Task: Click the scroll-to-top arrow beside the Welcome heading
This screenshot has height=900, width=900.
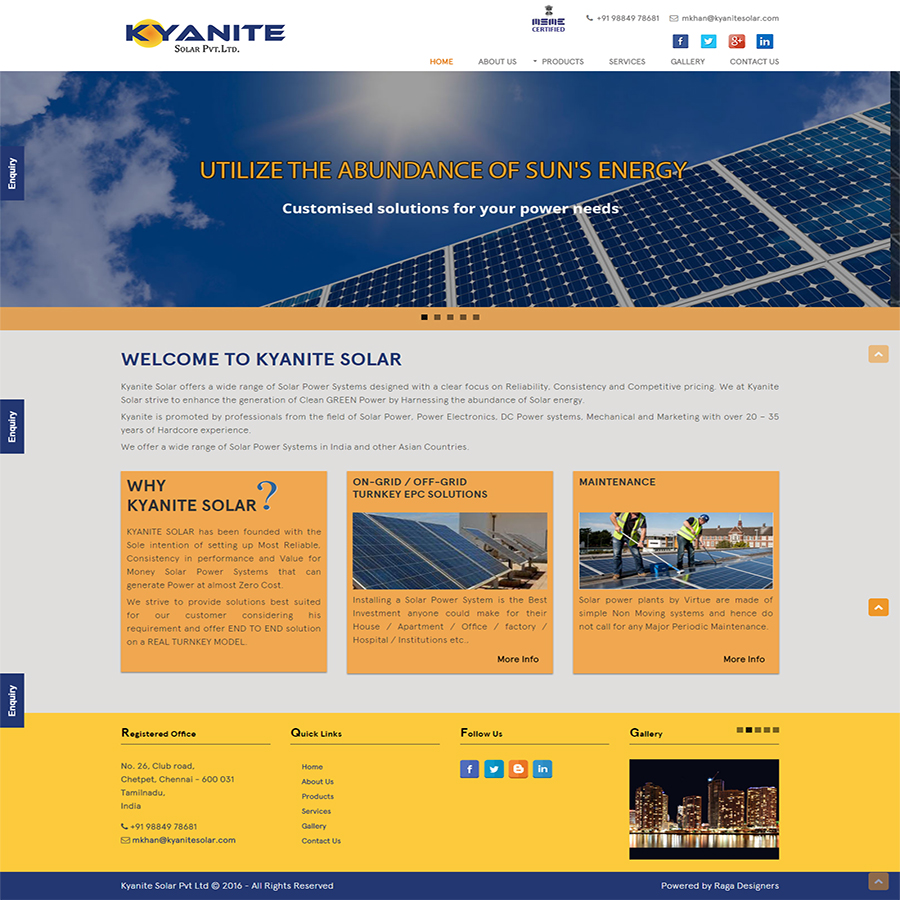Action: tap(878, 354)
